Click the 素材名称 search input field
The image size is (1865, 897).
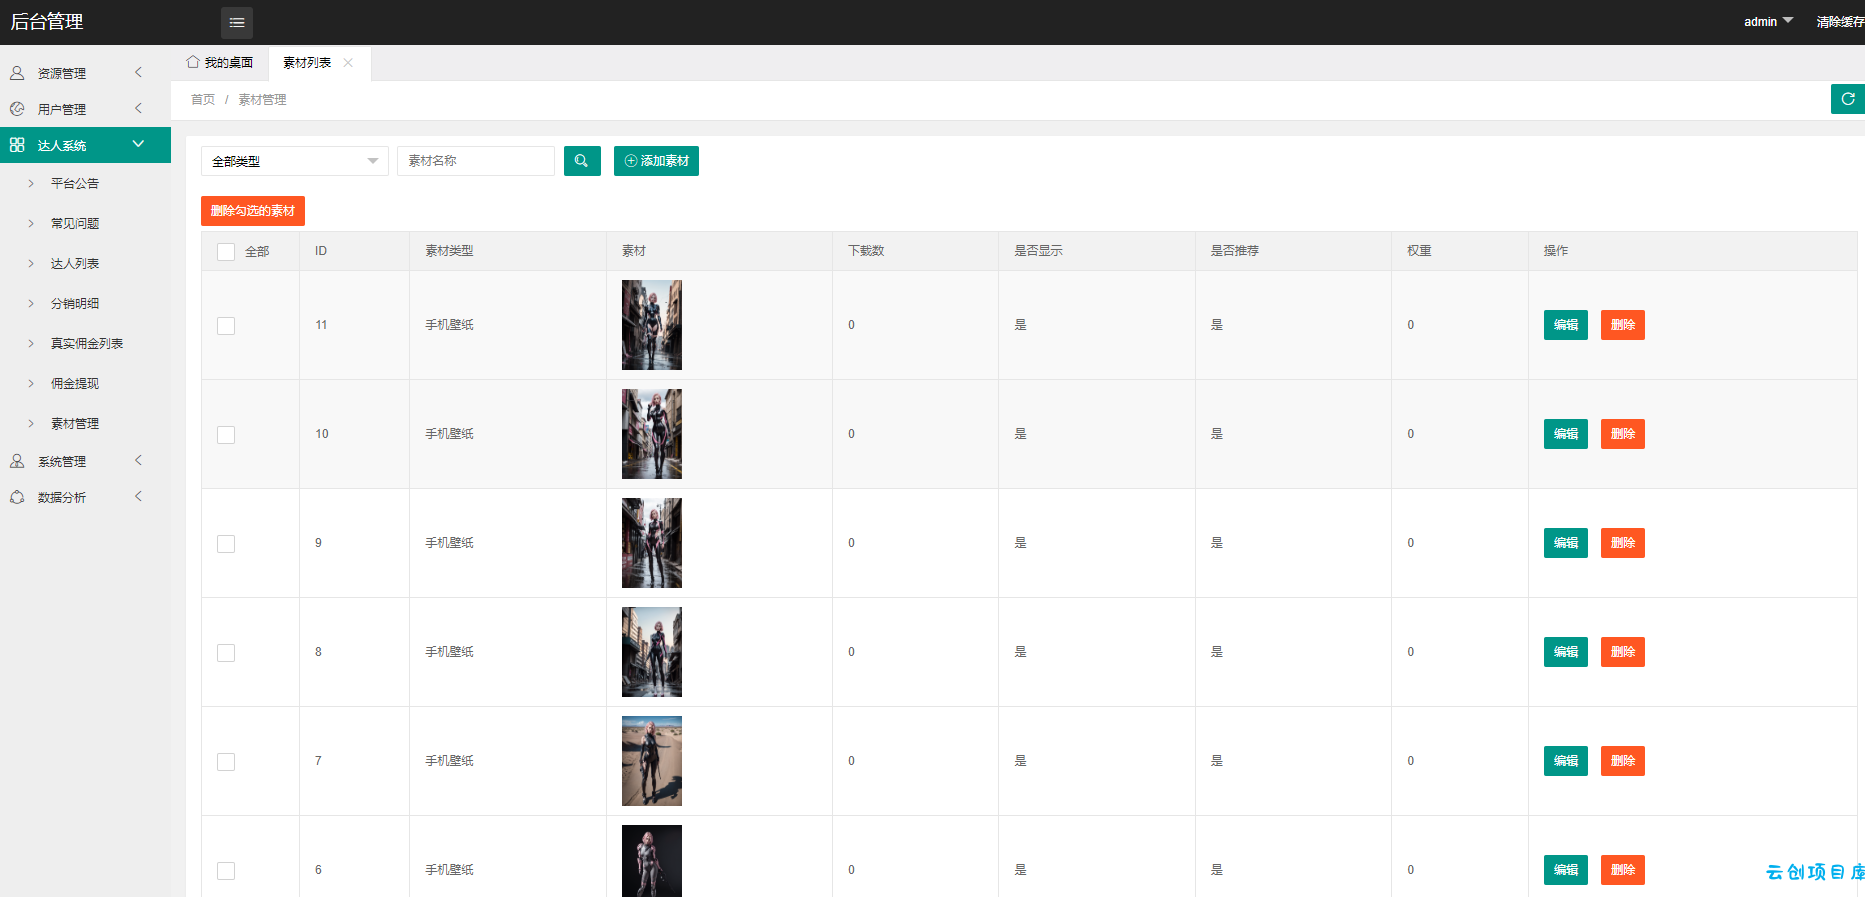point(476,161)
